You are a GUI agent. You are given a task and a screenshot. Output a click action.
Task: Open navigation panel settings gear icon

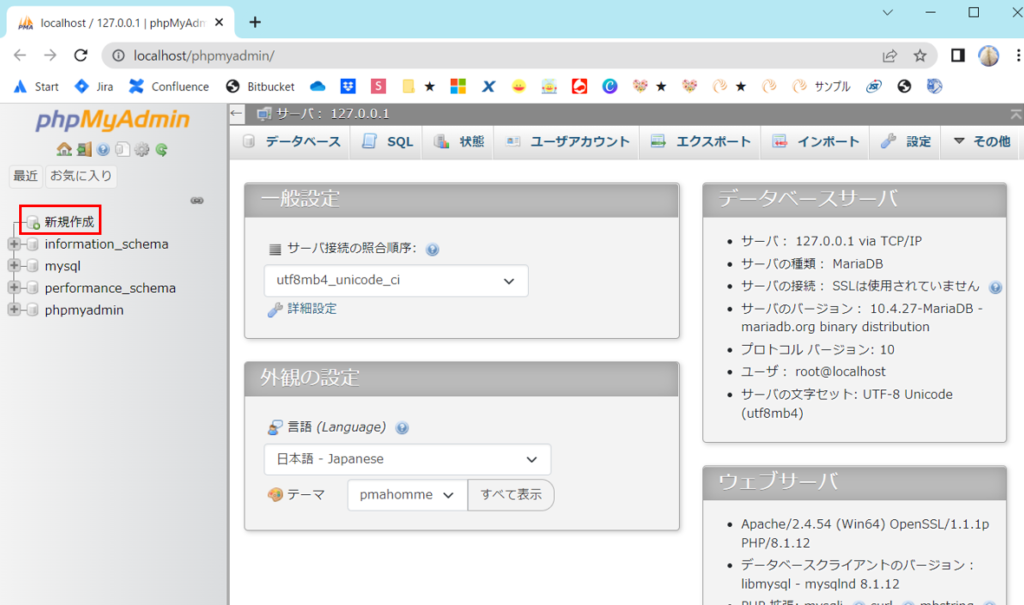point(142,150)
